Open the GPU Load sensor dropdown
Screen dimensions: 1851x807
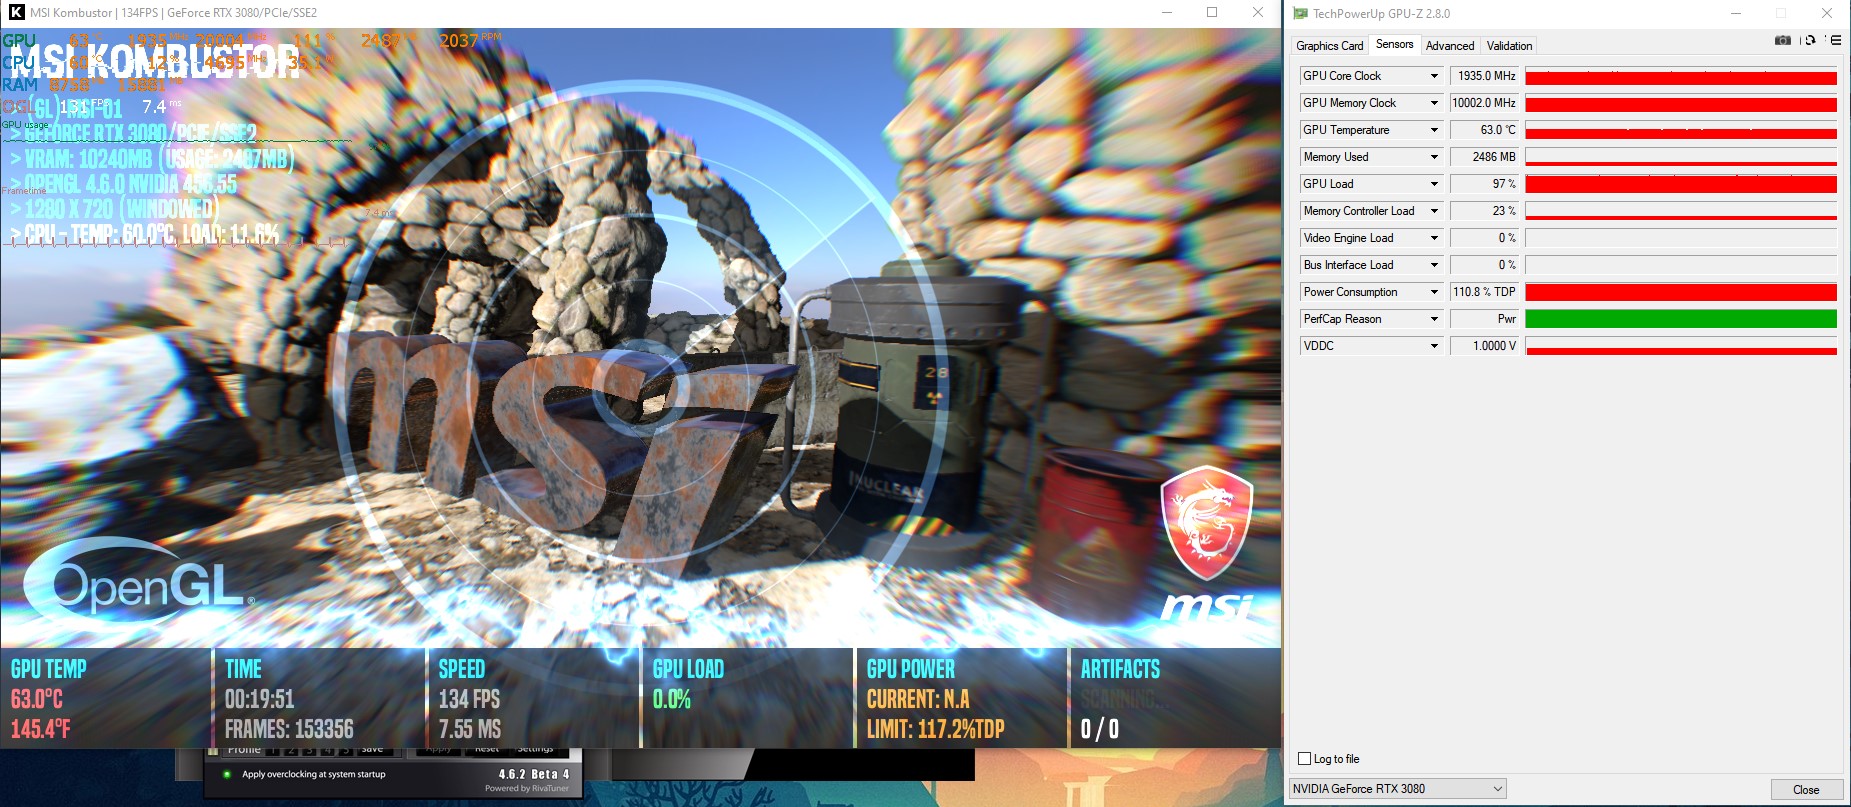(x=1434, y=184)
